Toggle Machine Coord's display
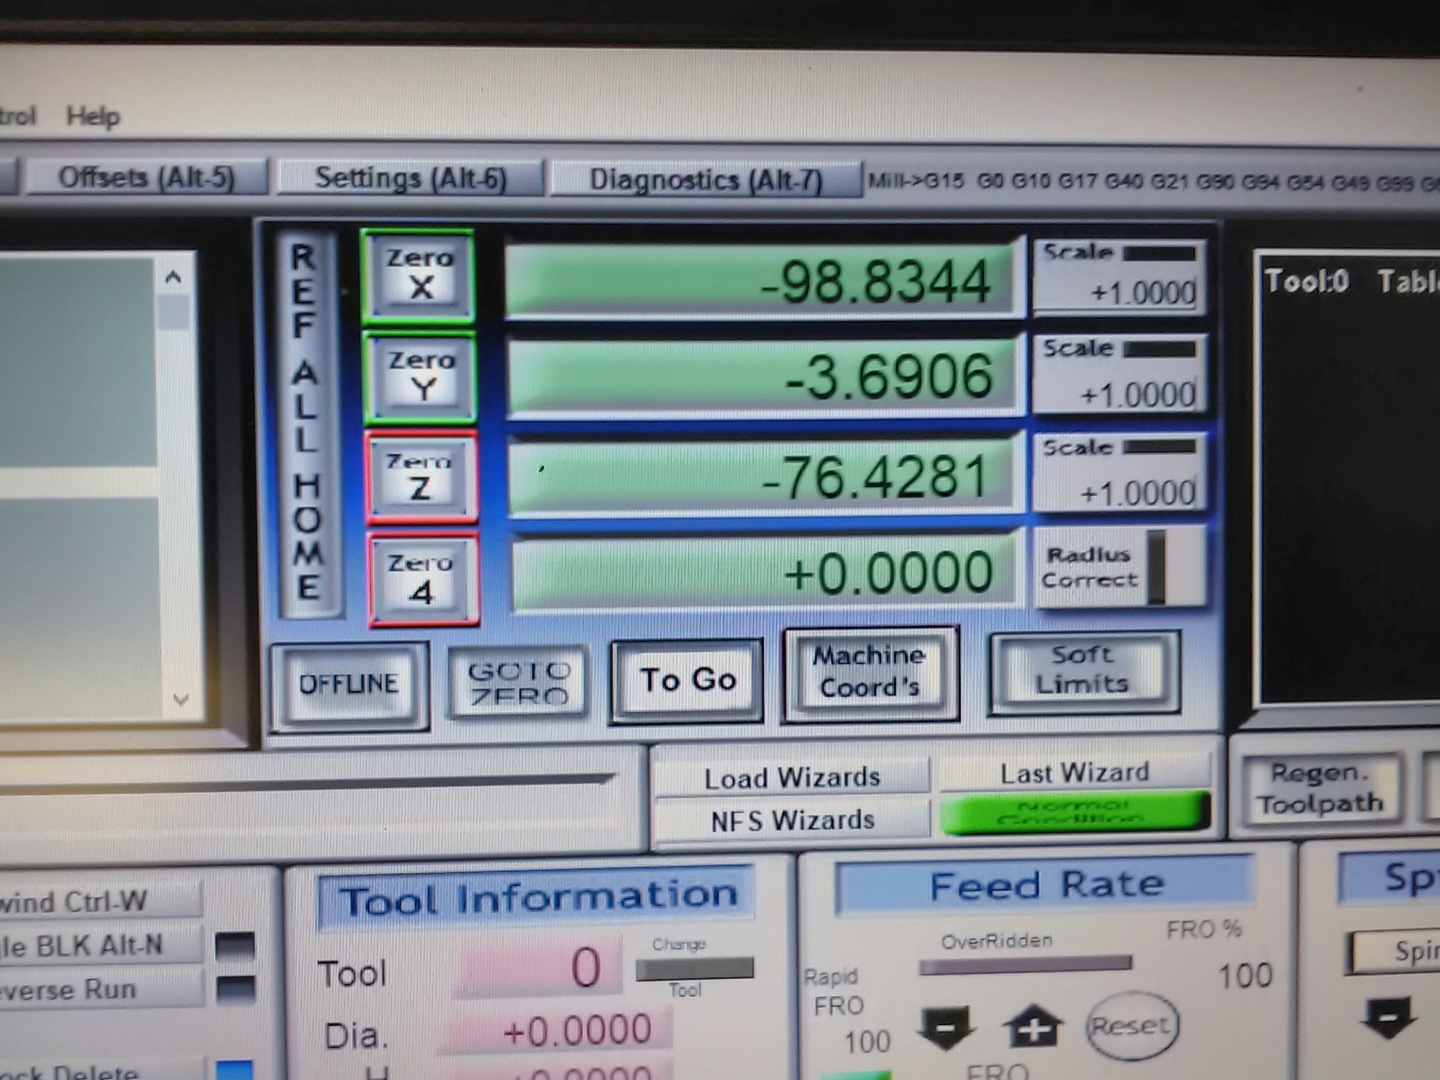1440x1080 pixels. (869, 673)
